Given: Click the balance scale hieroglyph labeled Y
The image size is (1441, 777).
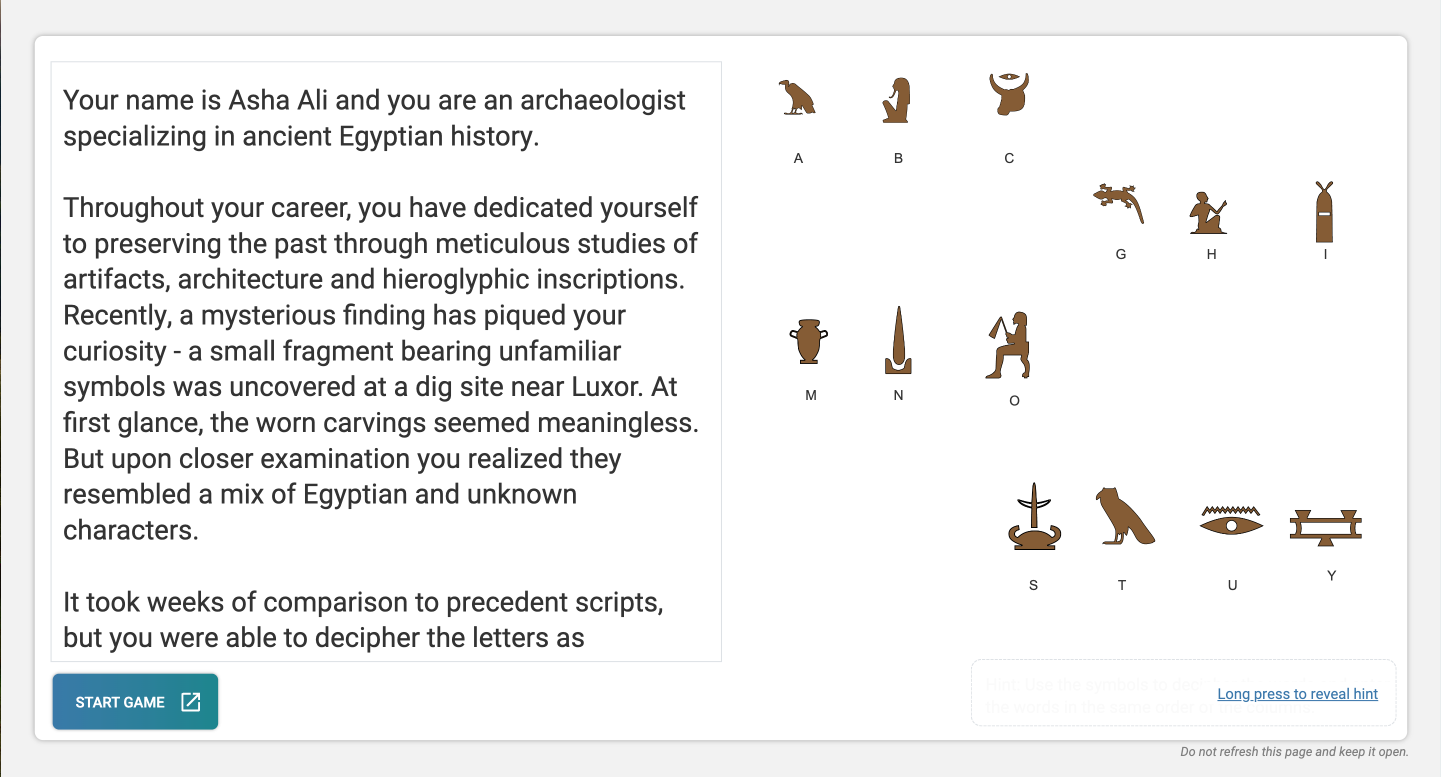Looking at the screenshot, I should click(x=1326, y=526).
